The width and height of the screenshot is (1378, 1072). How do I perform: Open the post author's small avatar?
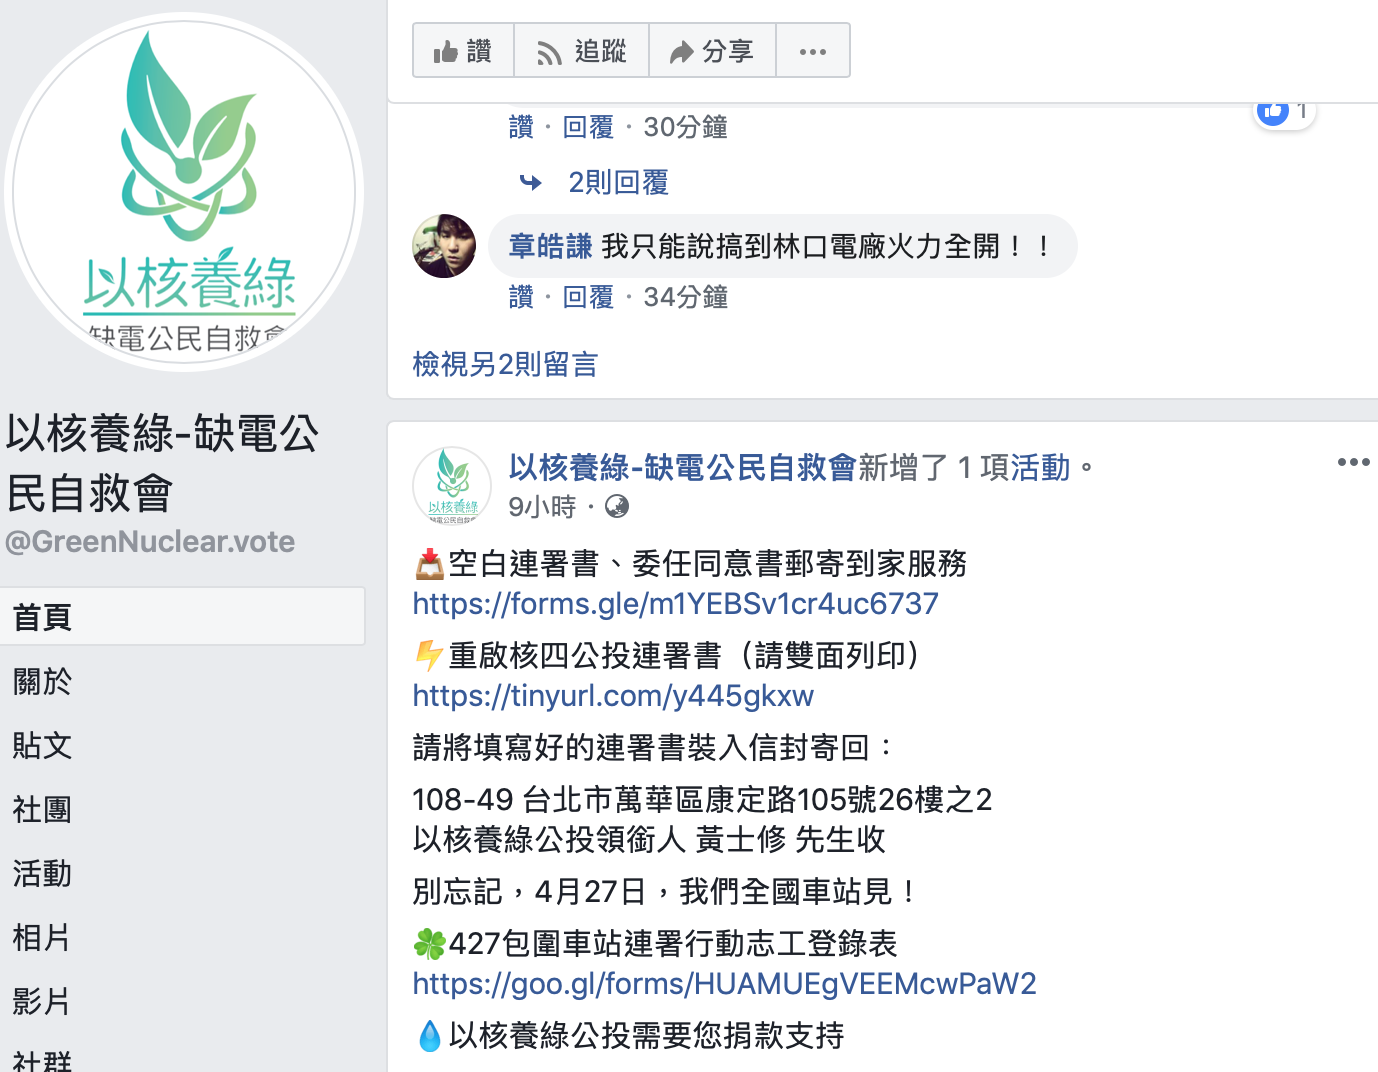click(x=452, y=485)
